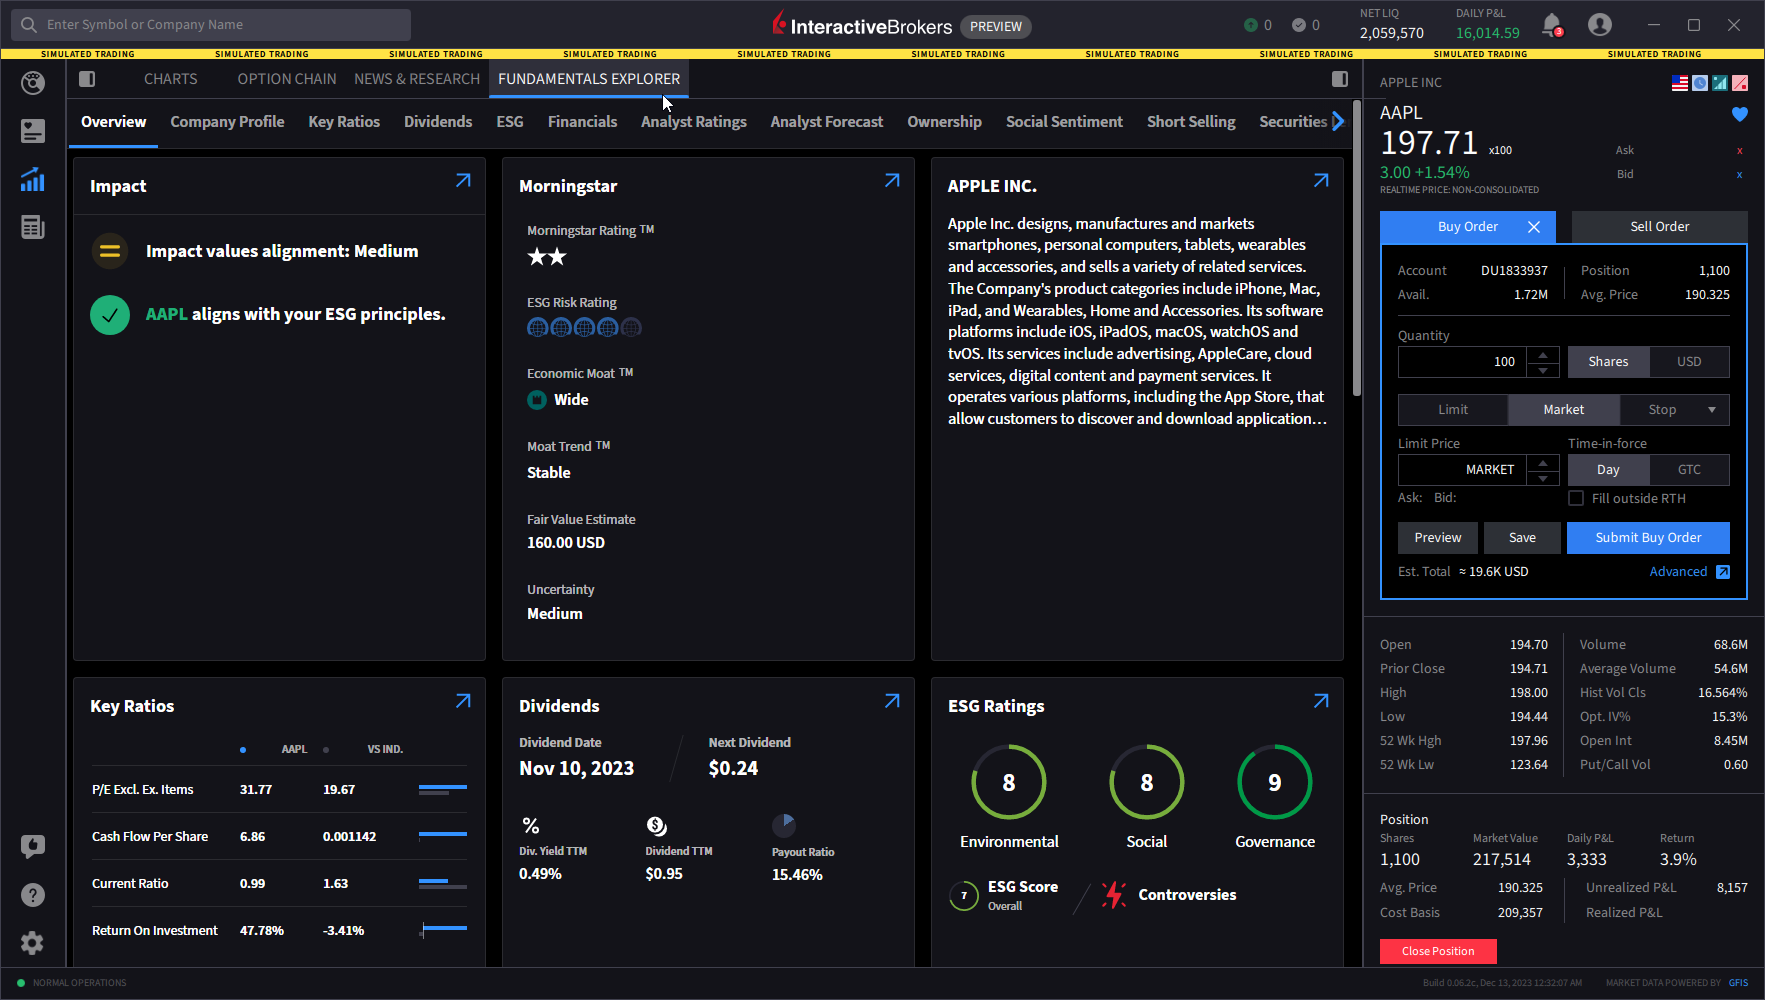
Task: Select GTC time-in-force
Action: coord(1689,470)
